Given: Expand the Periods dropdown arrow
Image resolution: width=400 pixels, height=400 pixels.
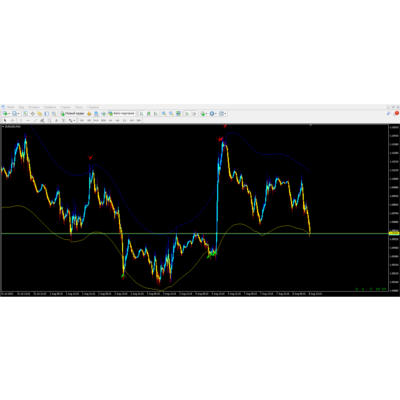Looking at the screenshot, I should [x=216, y=114].
